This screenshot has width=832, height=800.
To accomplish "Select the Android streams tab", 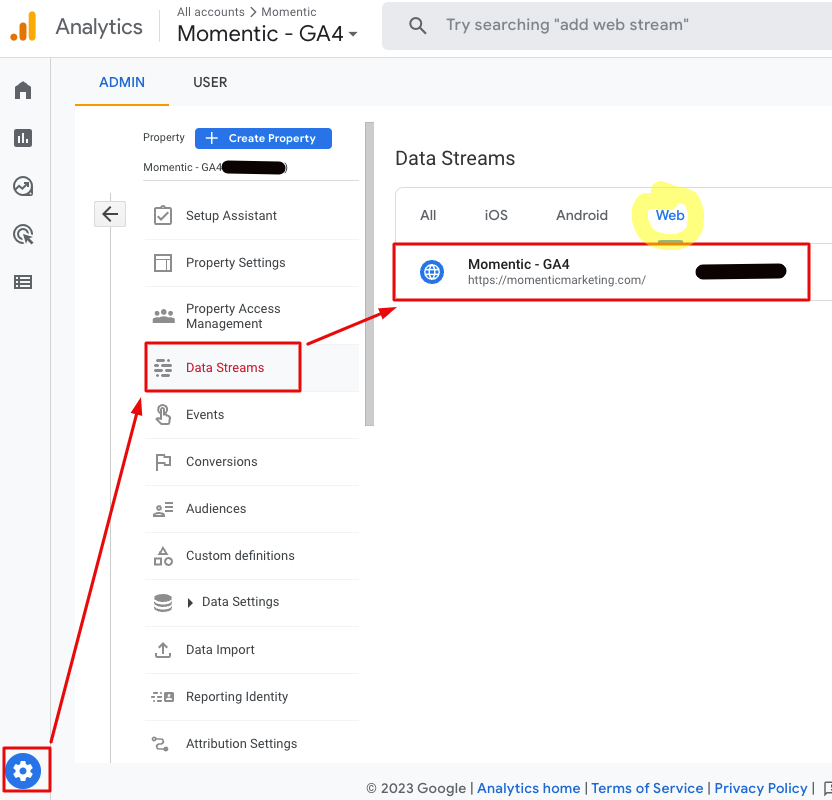I will (582, 215).
